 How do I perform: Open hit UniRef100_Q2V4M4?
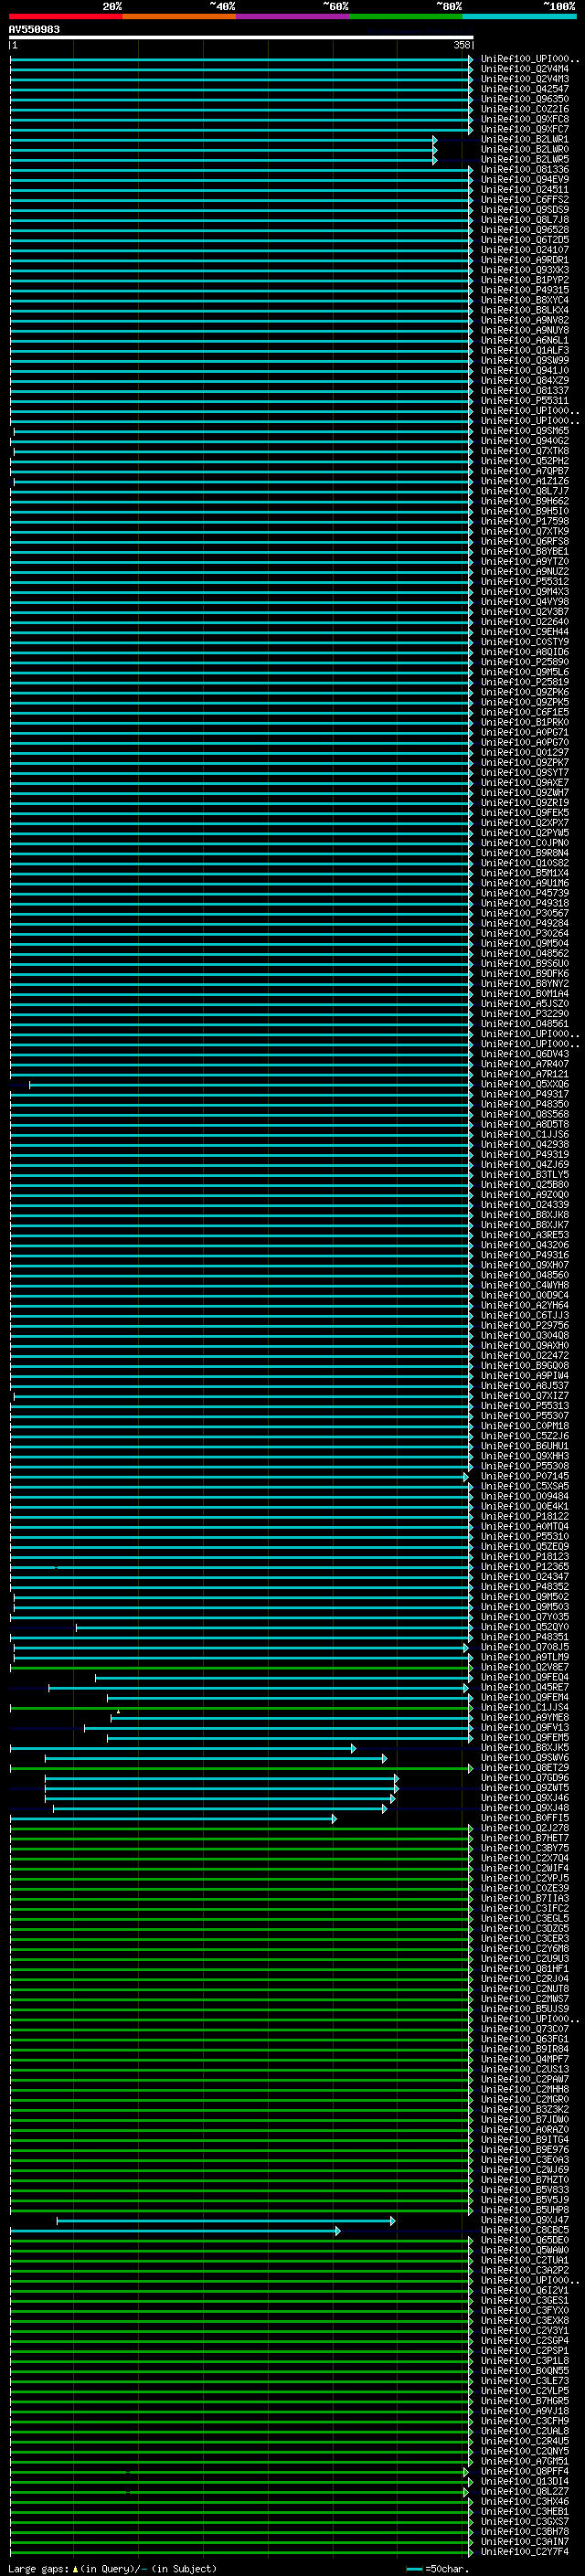pos(525,69)
